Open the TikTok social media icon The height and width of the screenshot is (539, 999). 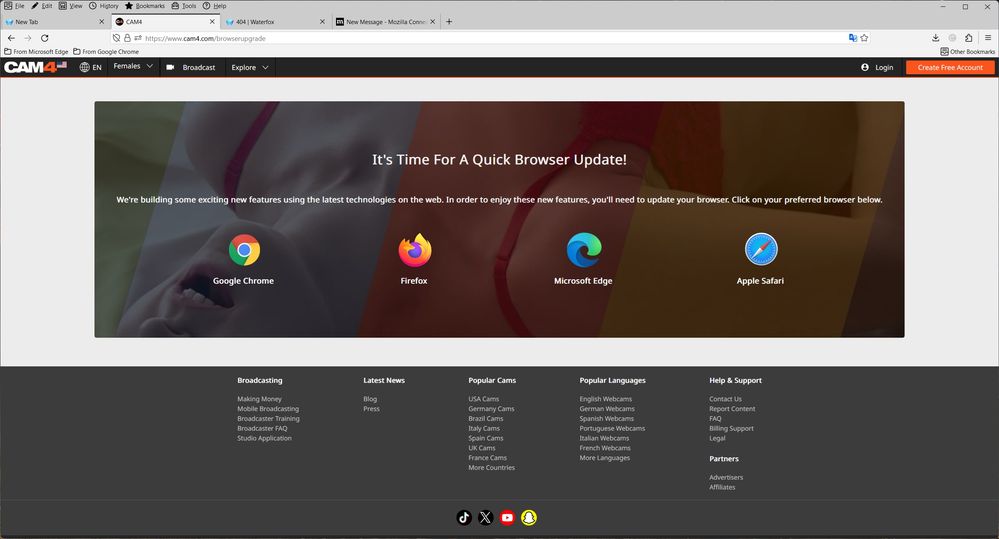[x=464, y=517]
